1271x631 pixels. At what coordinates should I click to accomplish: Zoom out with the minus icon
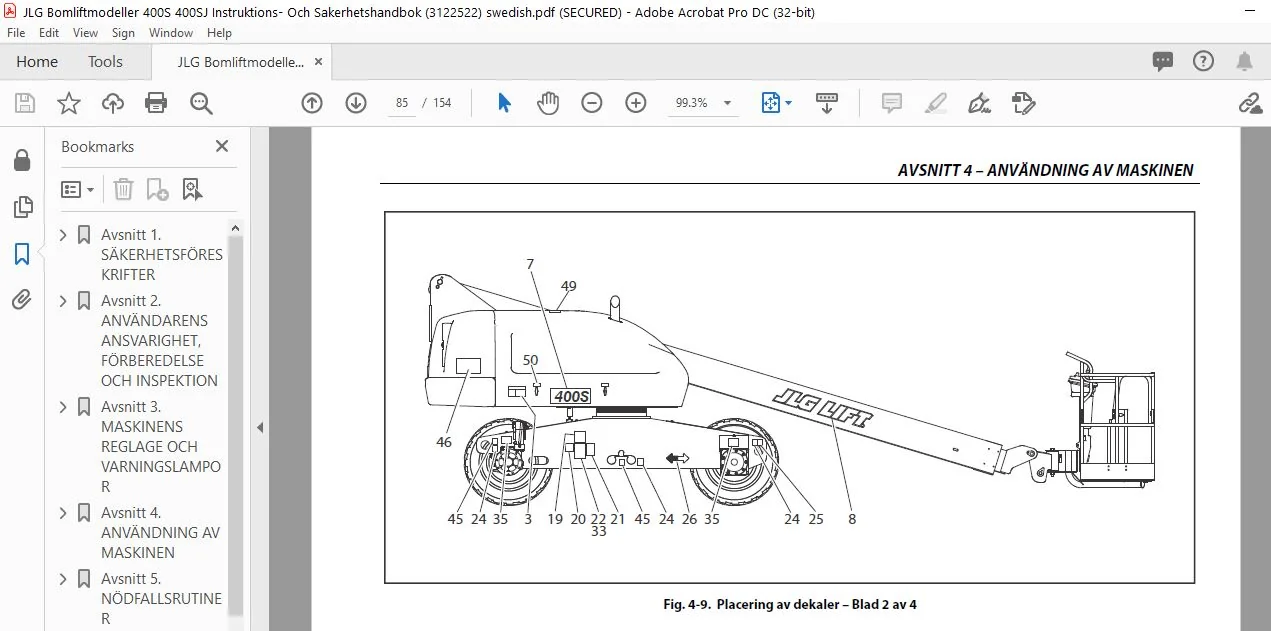(x=592, y=103)
